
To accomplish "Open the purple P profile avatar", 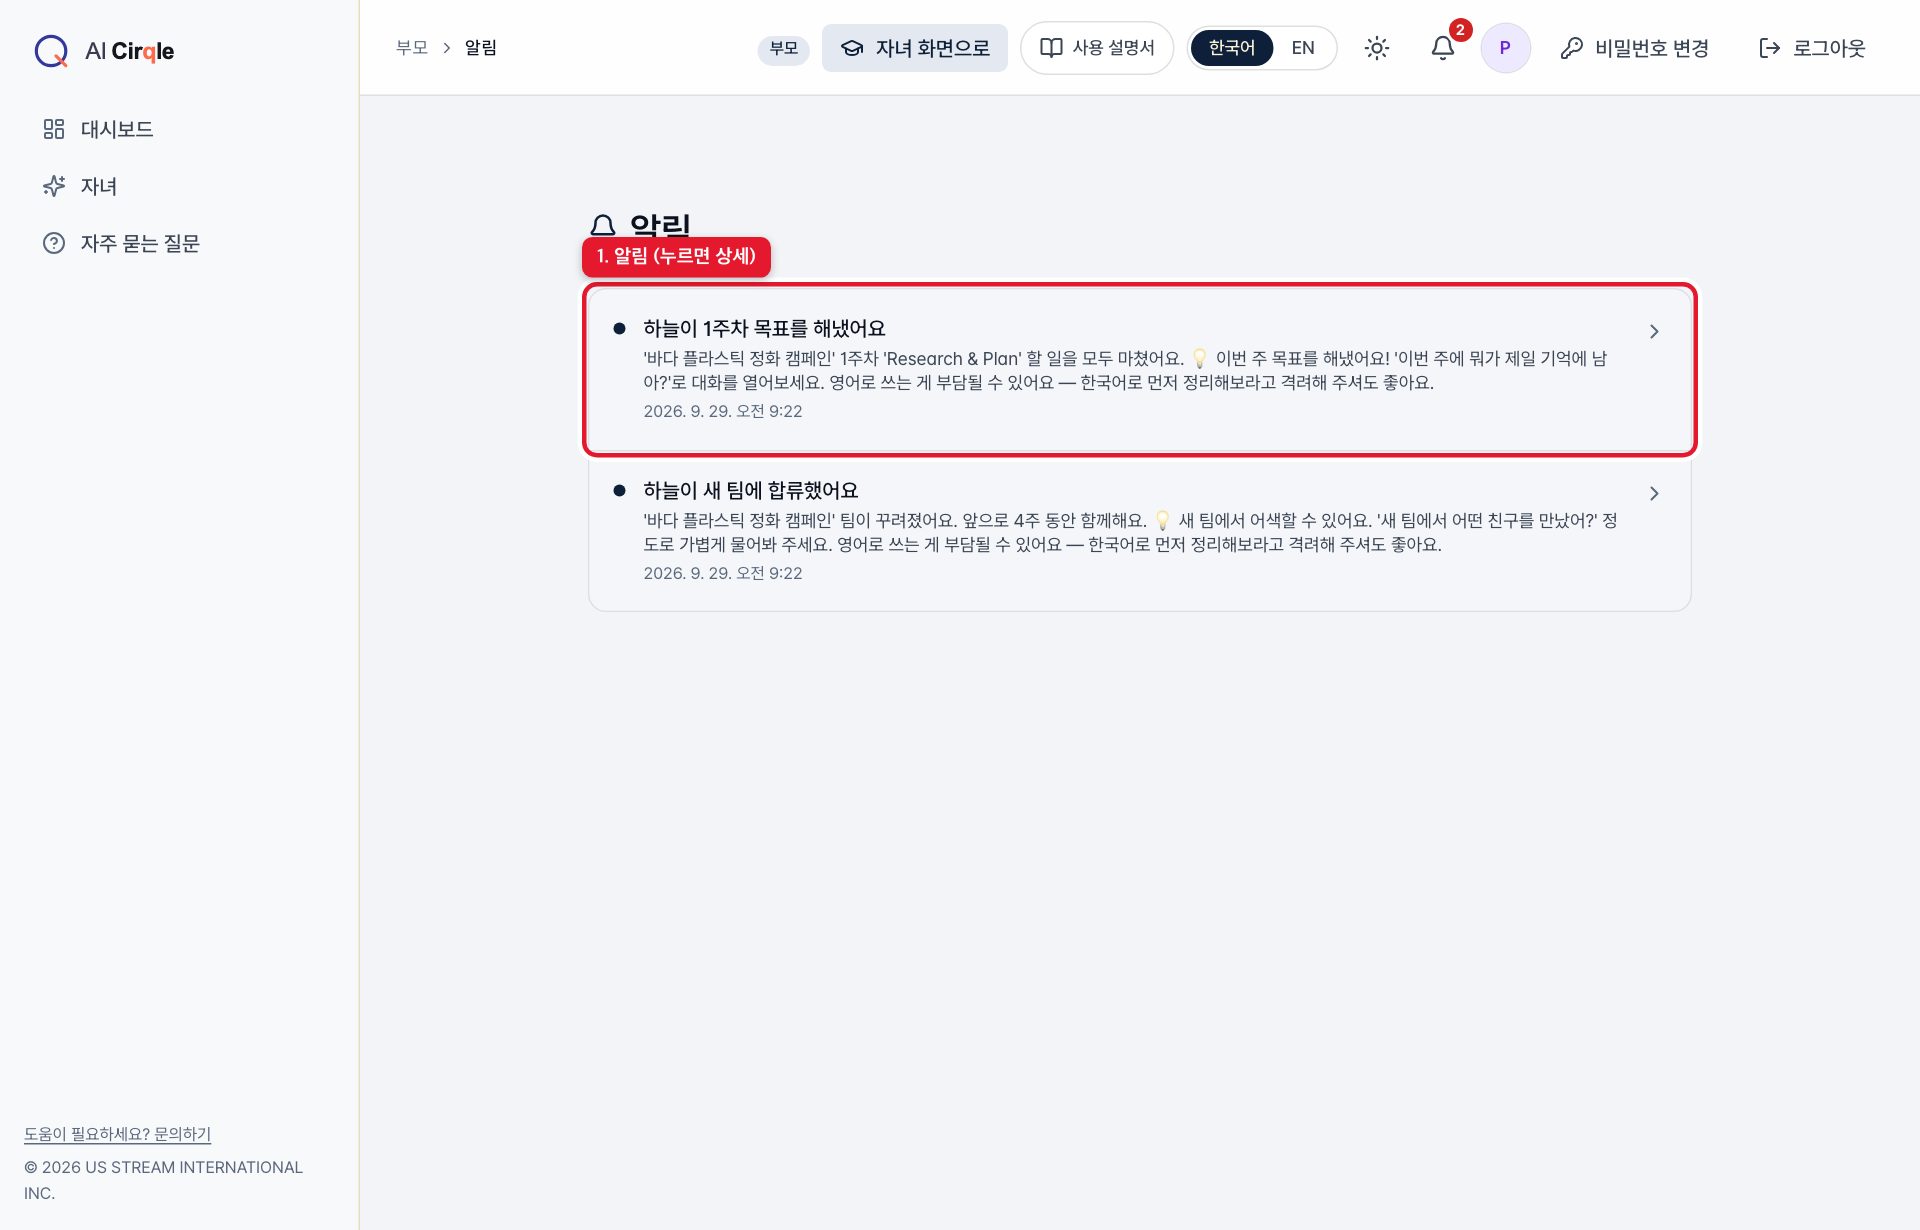I will tap(1505, 47).
